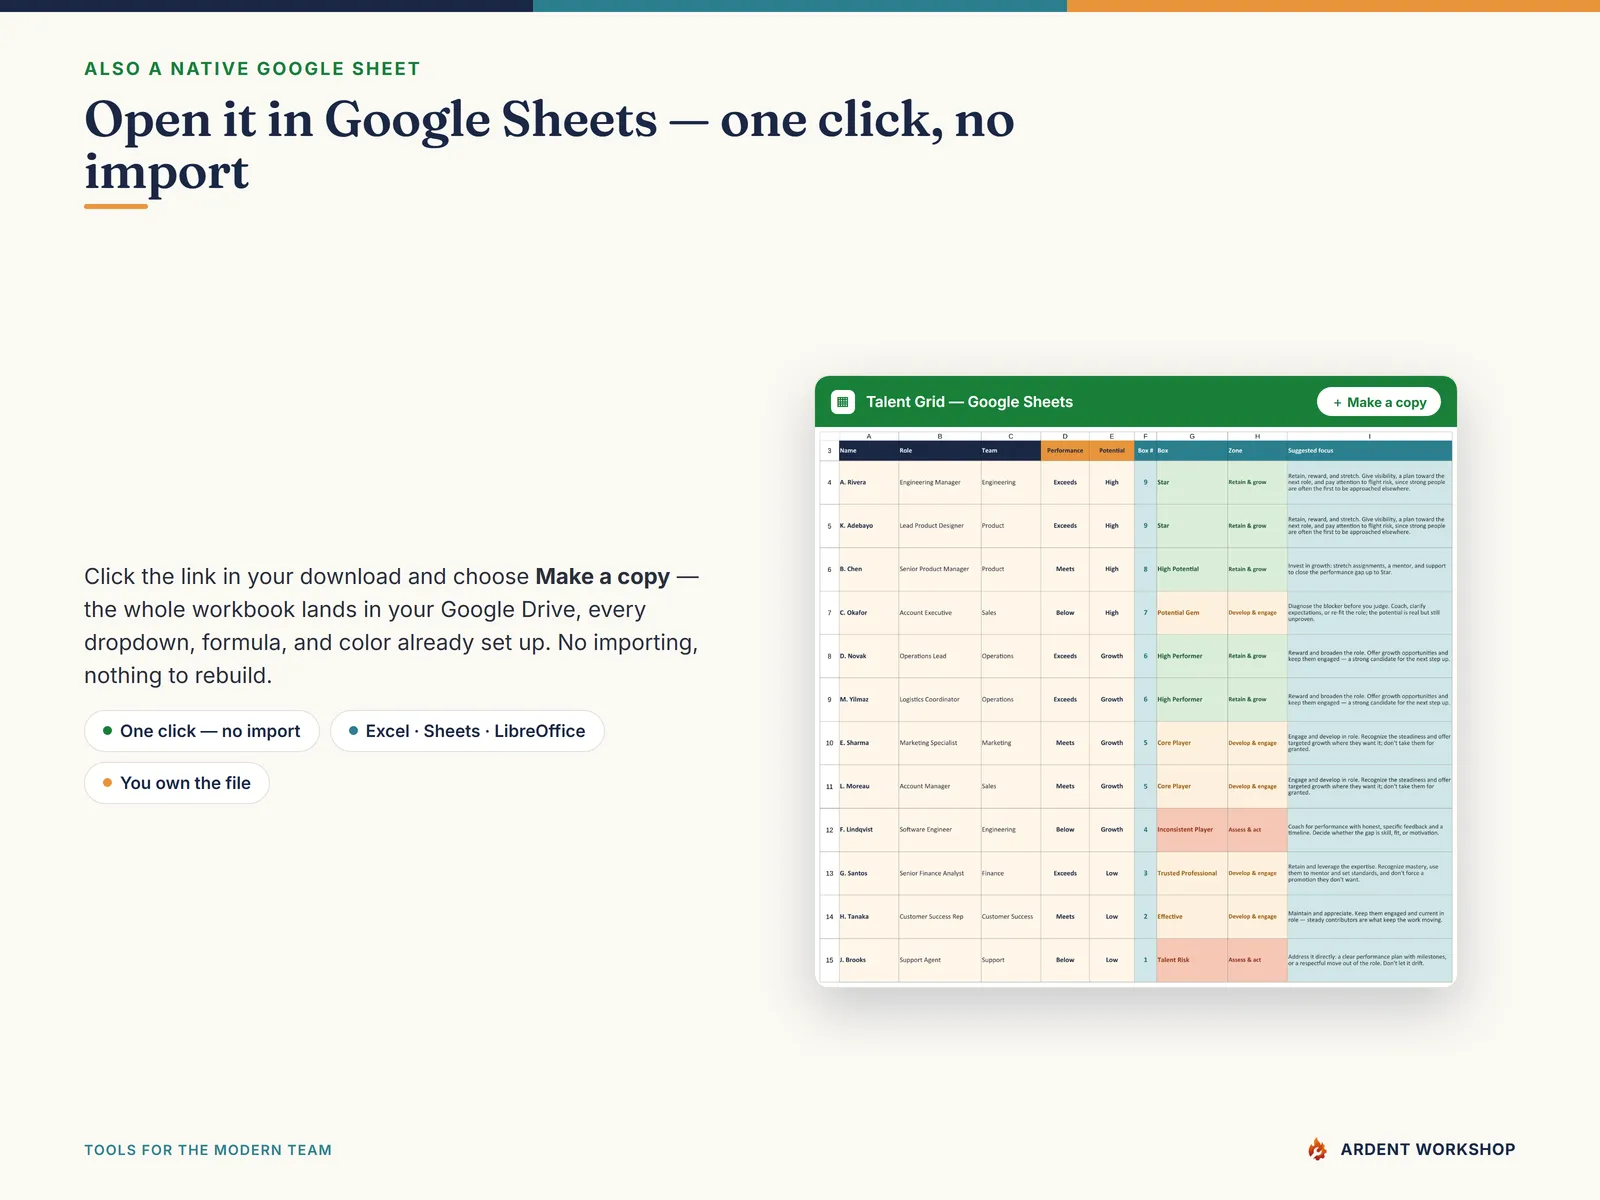Click the Zone header cell
The height and width of the screenshot is (1200, 1600).
click(1257, 451)
